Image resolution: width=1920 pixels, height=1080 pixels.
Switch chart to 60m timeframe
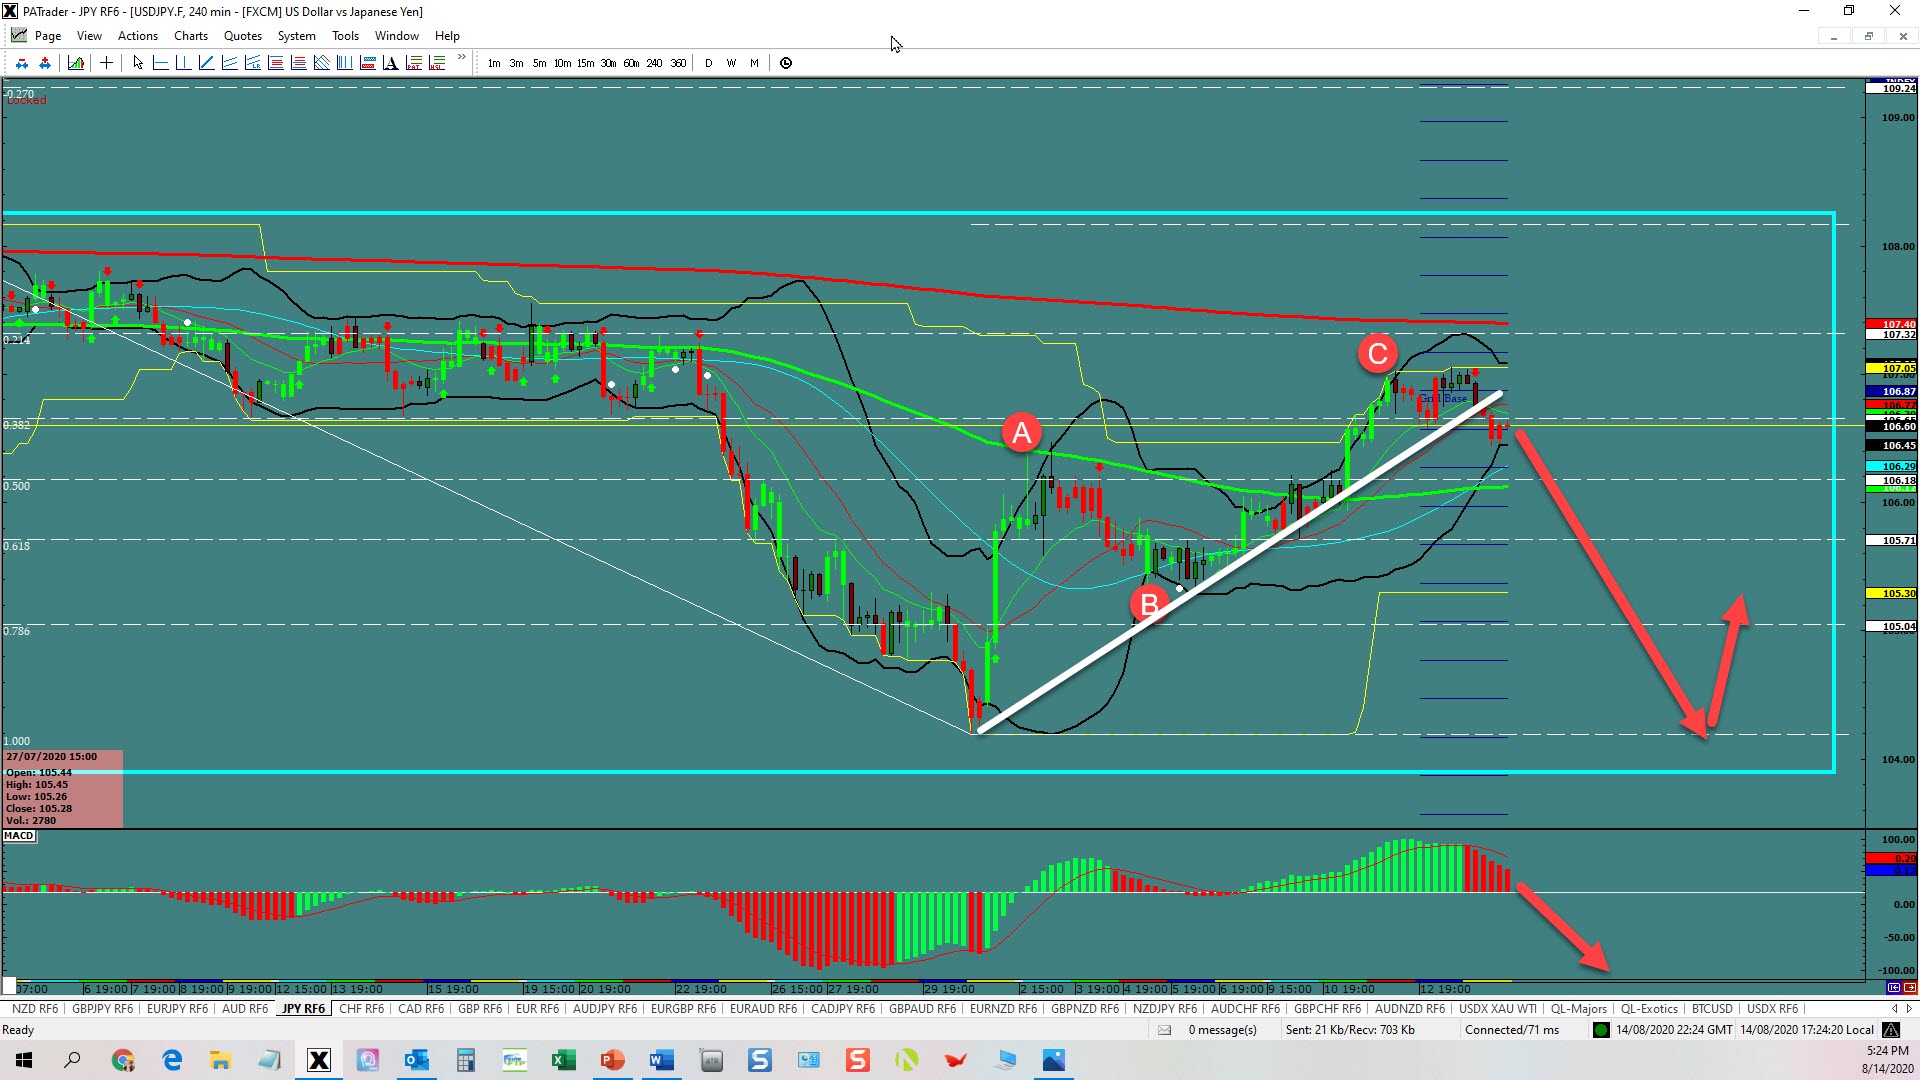click(x=631, y=63)
